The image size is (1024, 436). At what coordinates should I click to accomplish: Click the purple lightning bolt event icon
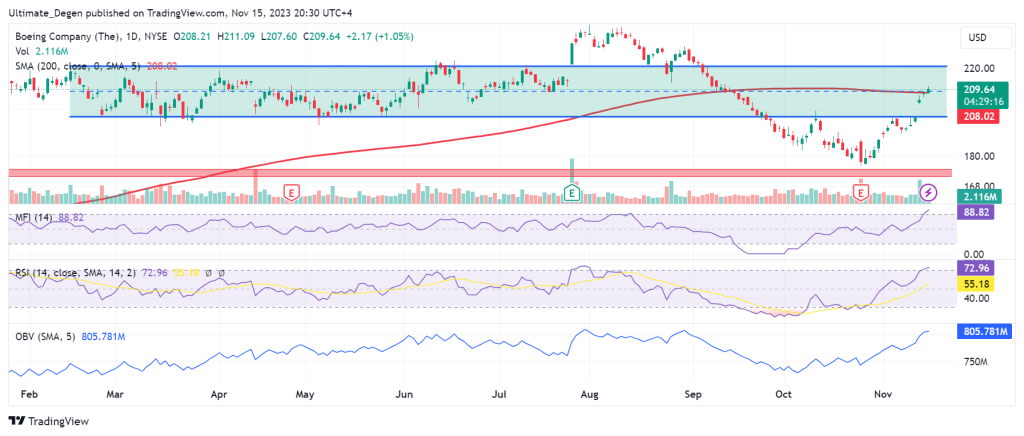[x=929, y=192]
